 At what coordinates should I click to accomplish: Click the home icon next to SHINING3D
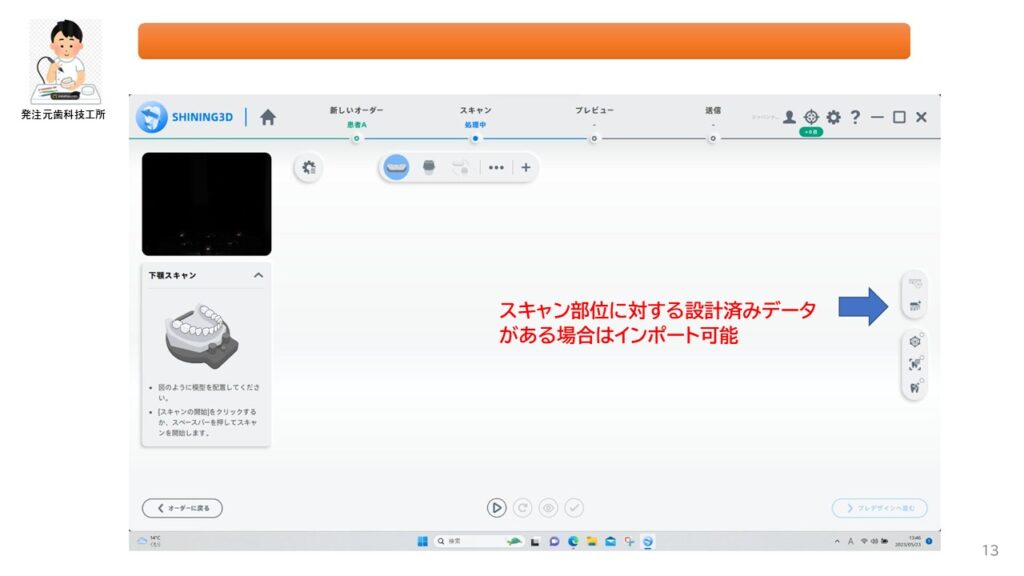click(268, 117)
